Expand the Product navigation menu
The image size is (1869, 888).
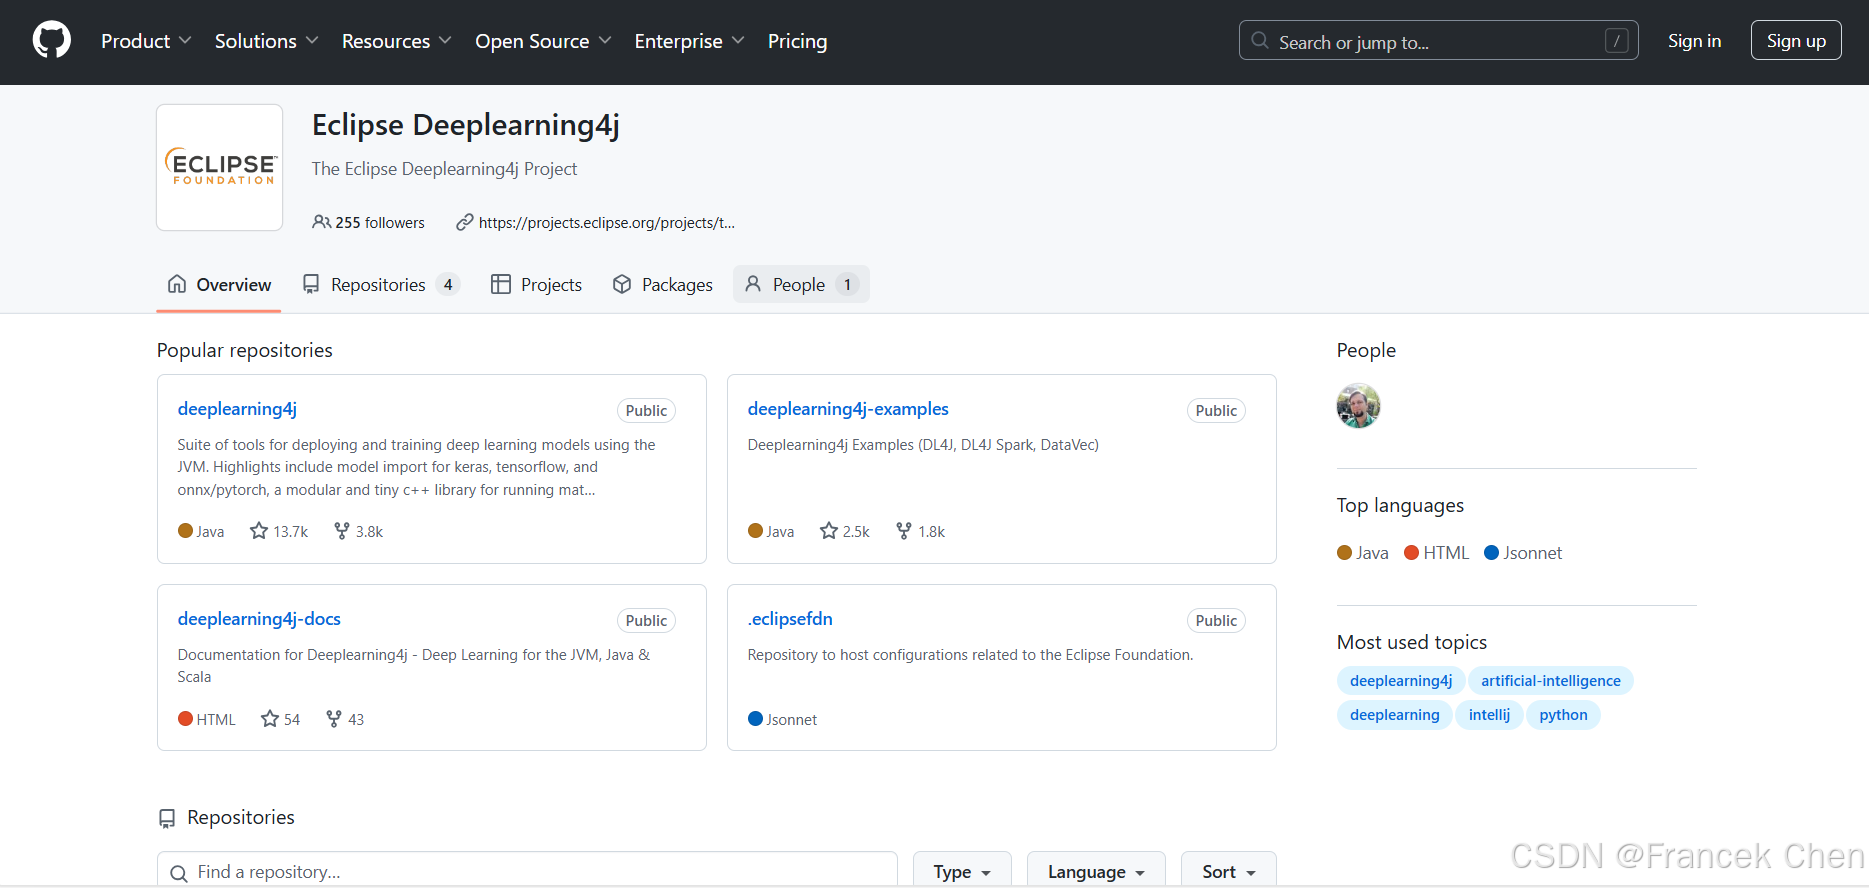coord(146,41)
